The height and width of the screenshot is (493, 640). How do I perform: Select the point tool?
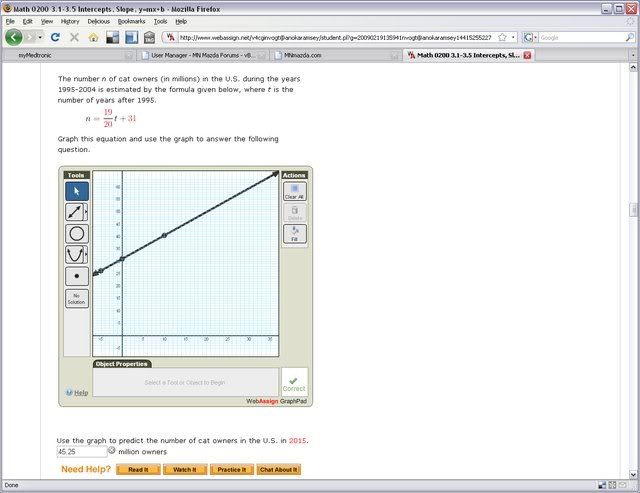pos(76,276)
